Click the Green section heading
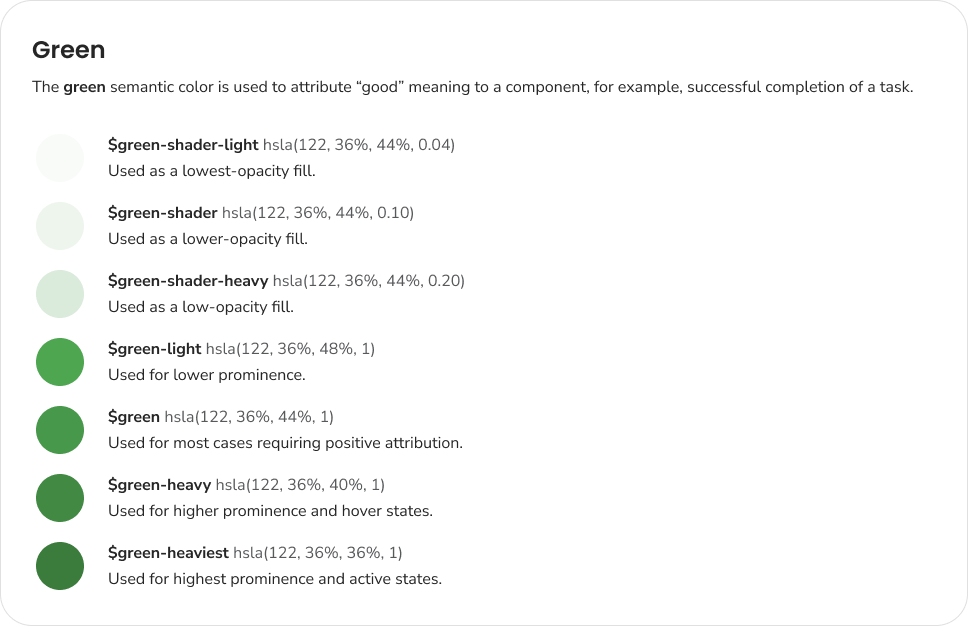 [x=68, y=50]
